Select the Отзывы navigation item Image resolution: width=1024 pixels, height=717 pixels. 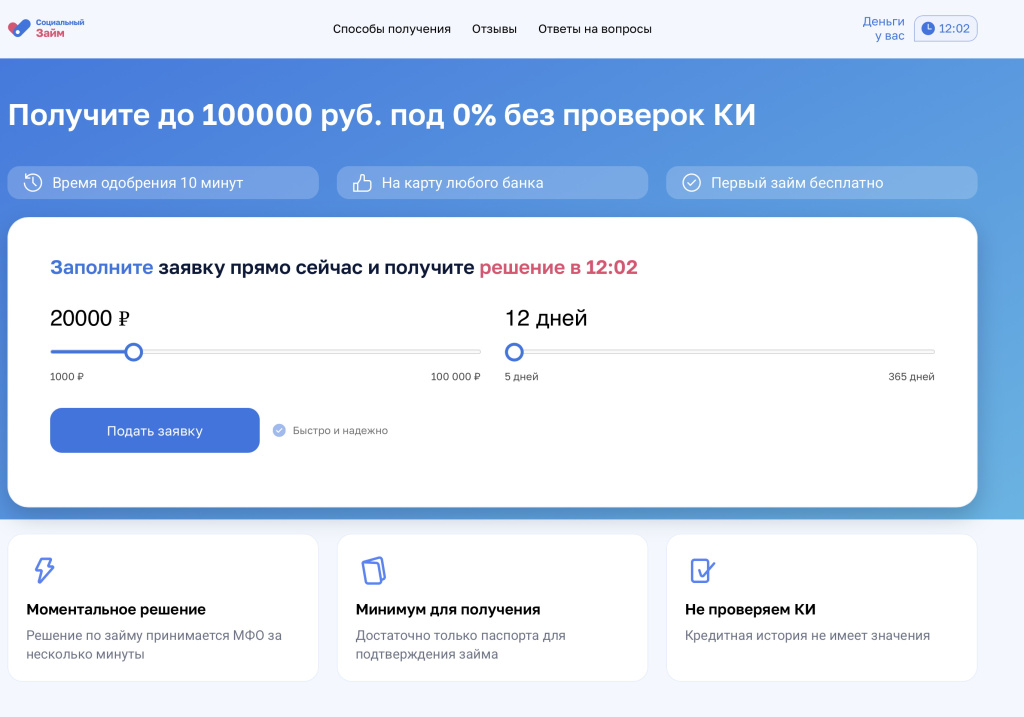coord(492,29)
